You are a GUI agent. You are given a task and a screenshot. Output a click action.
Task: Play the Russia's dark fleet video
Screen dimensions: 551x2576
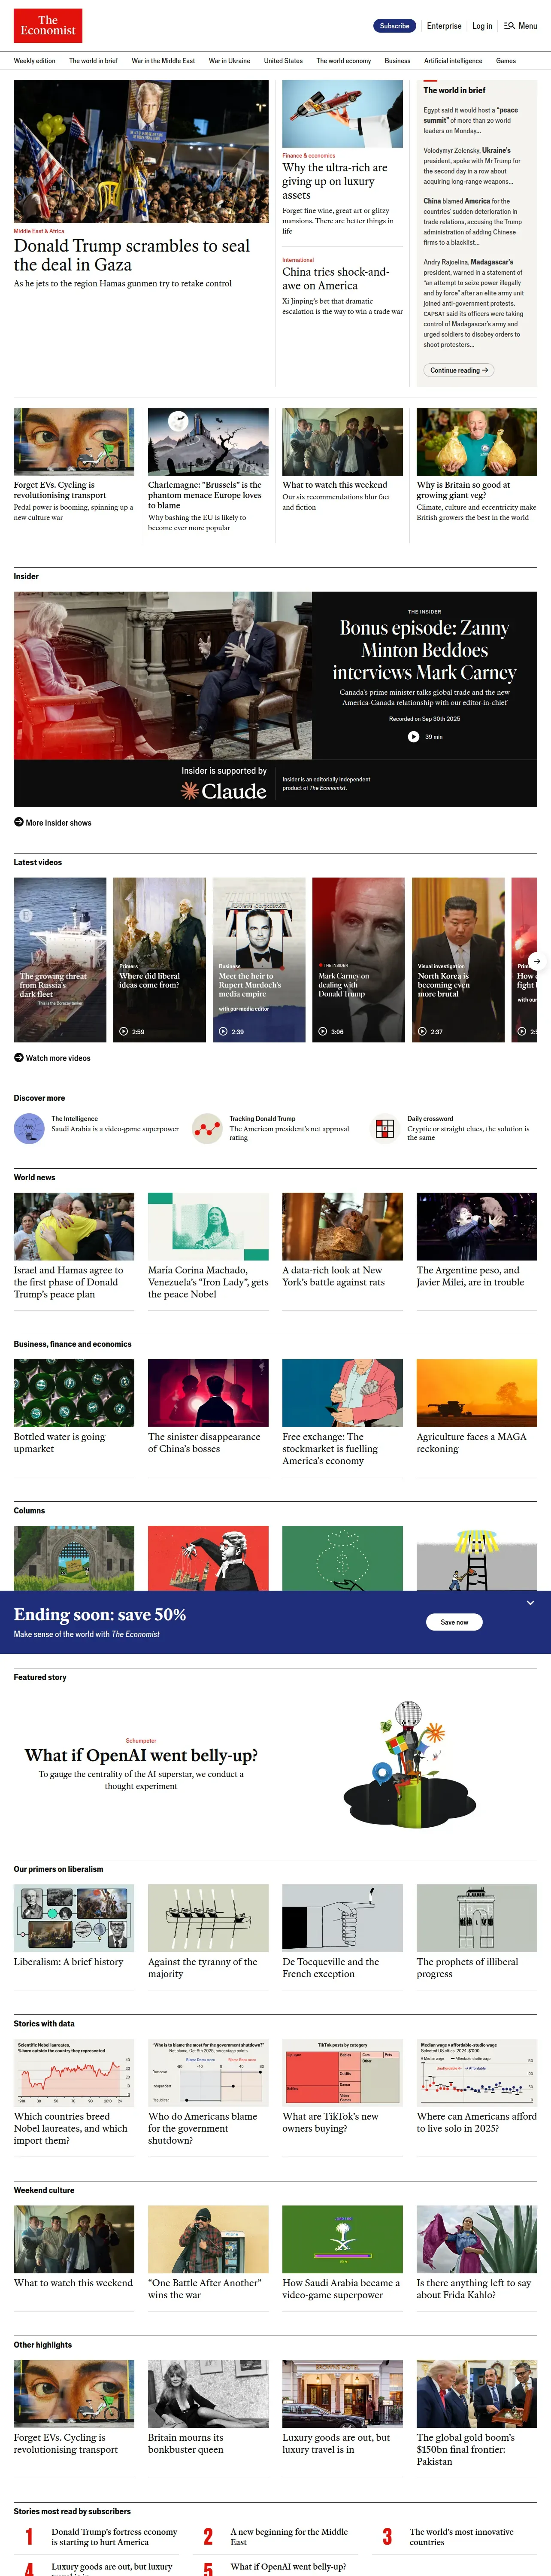60,959
